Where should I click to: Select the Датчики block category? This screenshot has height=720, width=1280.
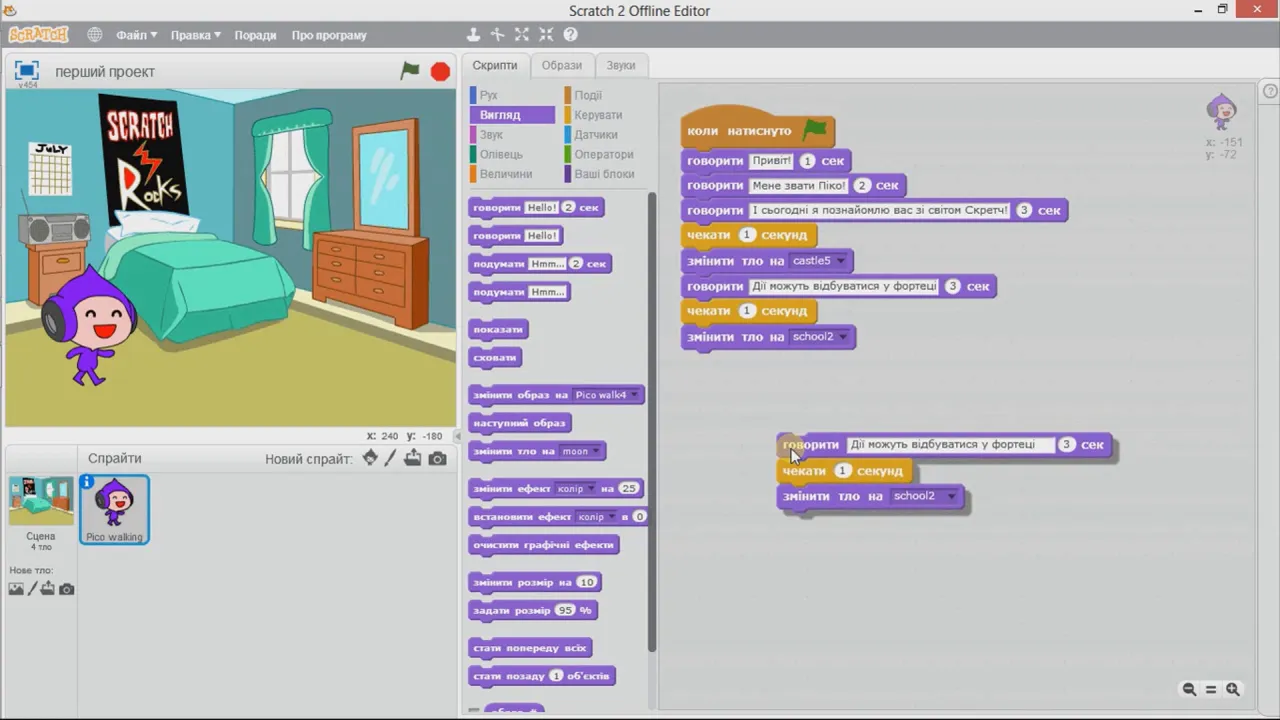pyautogui.click(x=606, y=134)
